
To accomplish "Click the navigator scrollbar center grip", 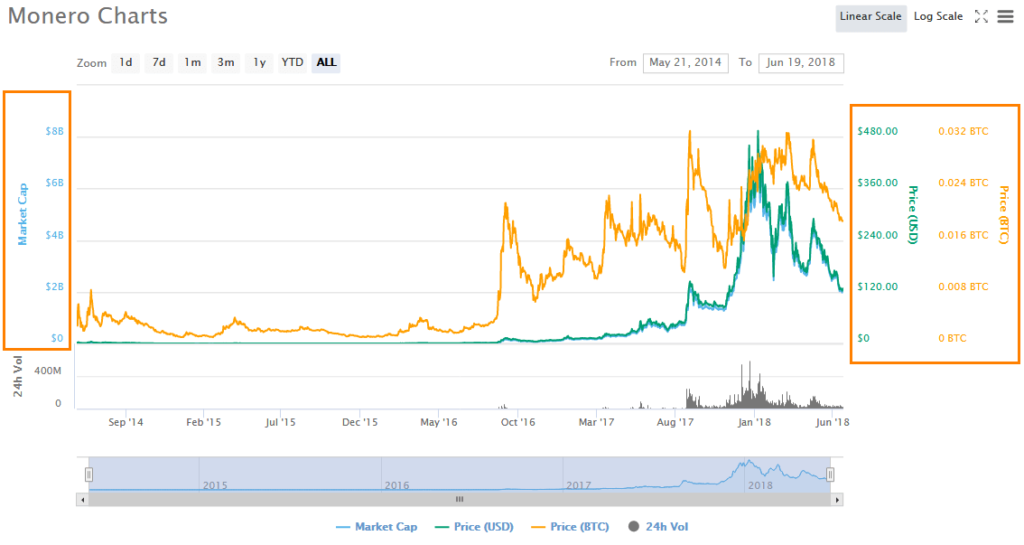I will click(x=460, y=500).
